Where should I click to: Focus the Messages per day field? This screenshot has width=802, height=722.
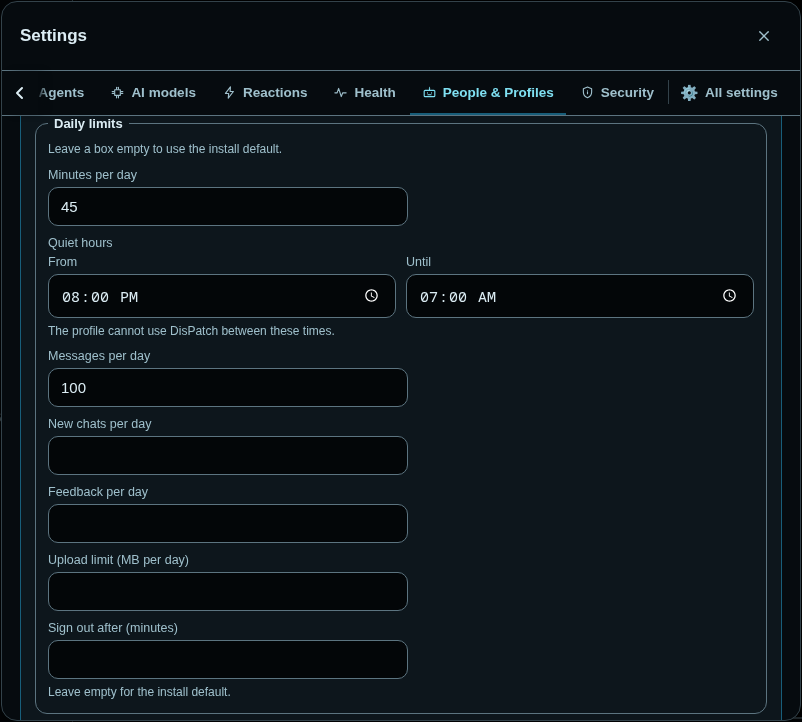[x=228, y=388]
